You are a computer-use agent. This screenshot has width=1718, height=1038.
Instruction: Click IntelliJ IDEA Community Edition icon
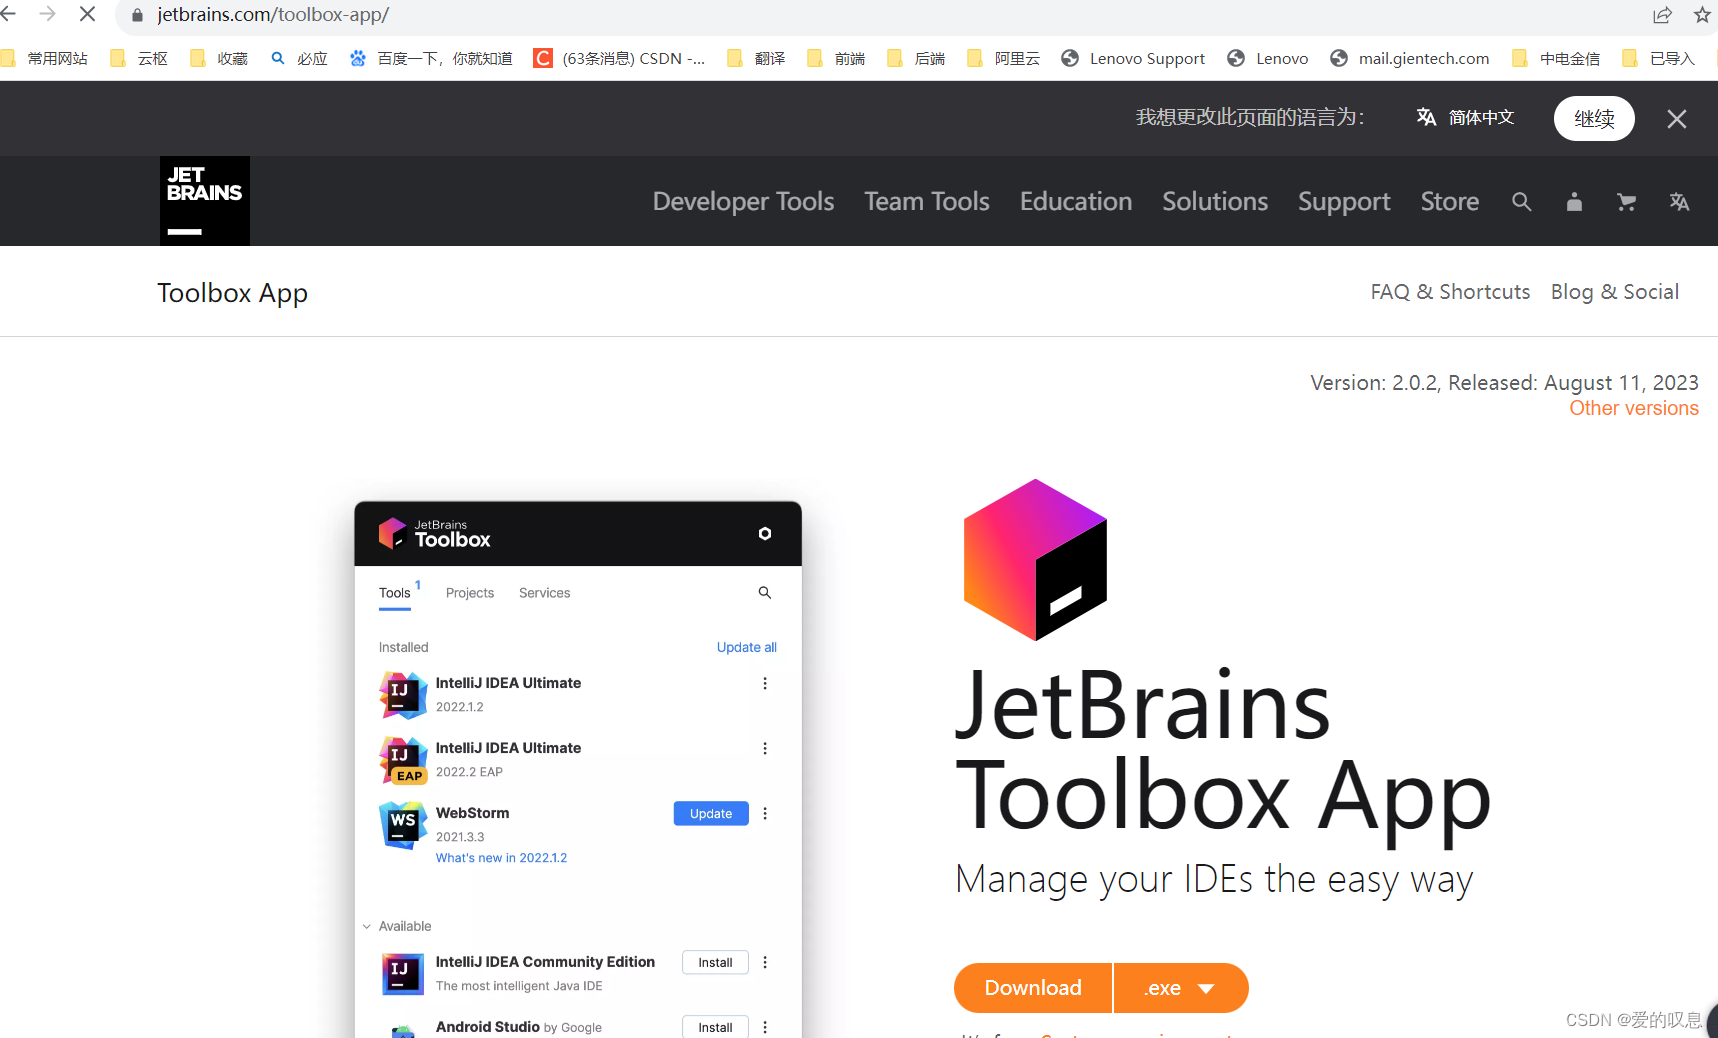[x=403, y=974]
